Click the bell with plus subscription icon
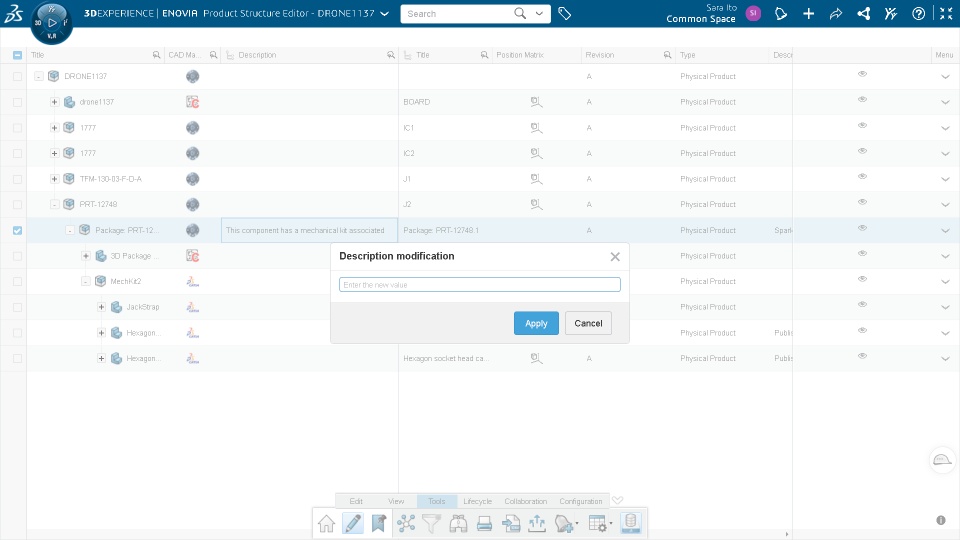960x540 pixels. tap(565, 523)
